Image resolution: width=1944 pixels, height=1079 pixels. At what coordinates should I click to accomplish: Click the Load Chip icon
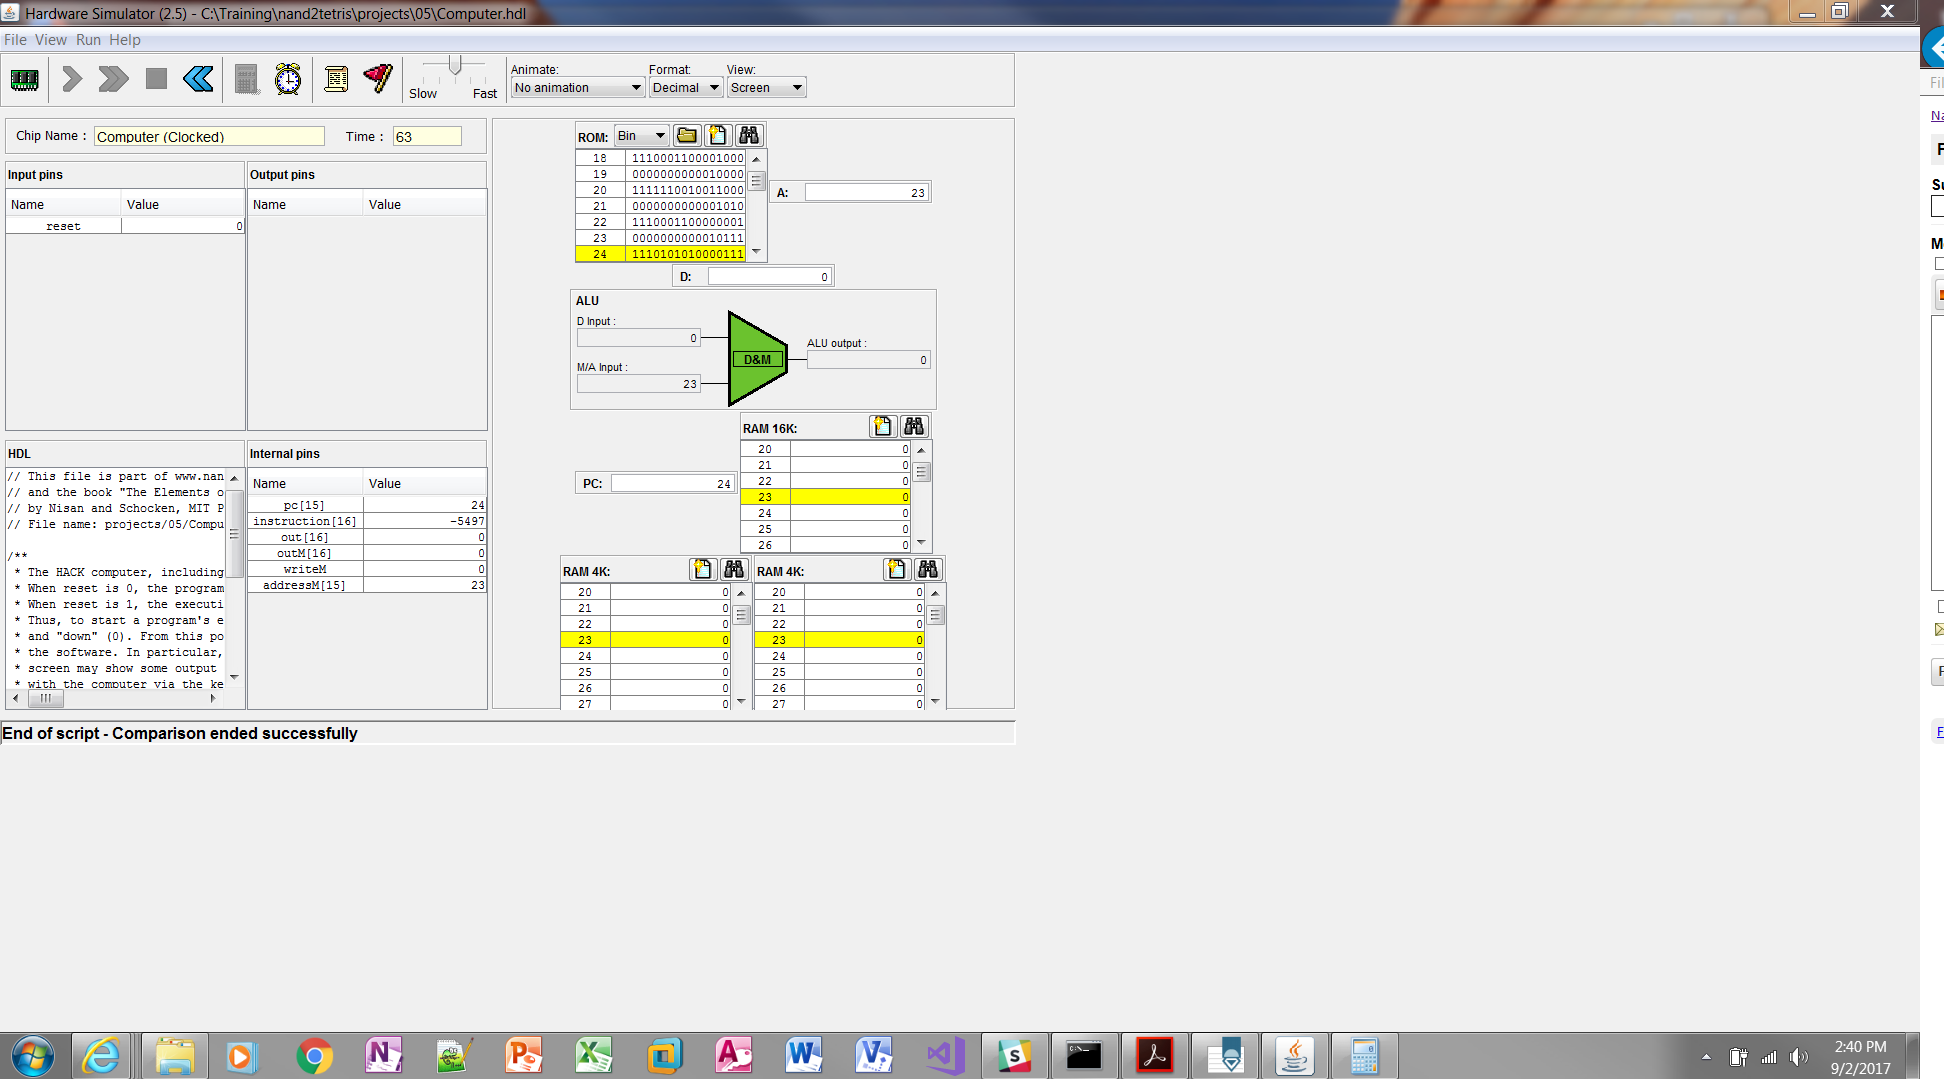[25, 79]
